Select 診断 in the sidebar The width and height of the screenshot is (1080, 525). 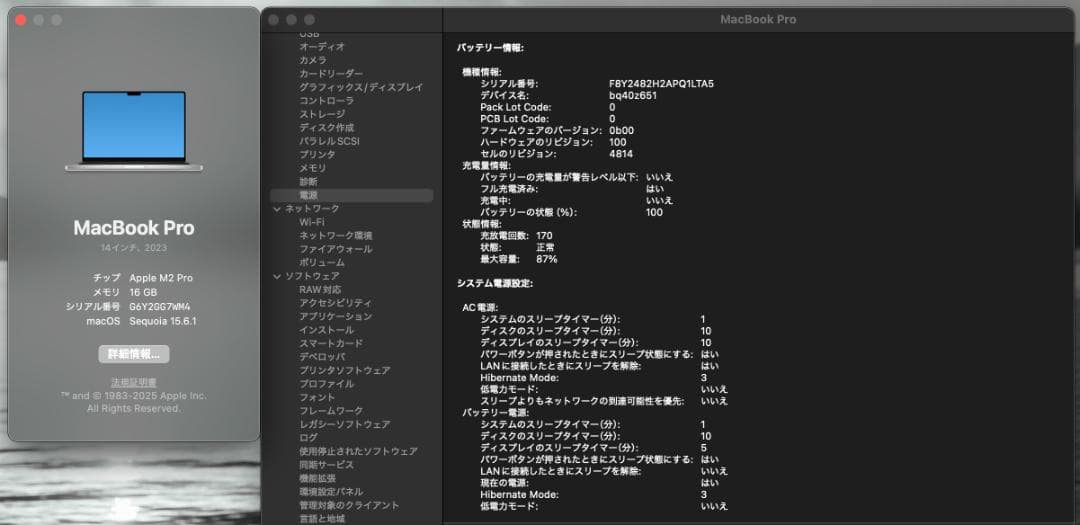(309, 182)
